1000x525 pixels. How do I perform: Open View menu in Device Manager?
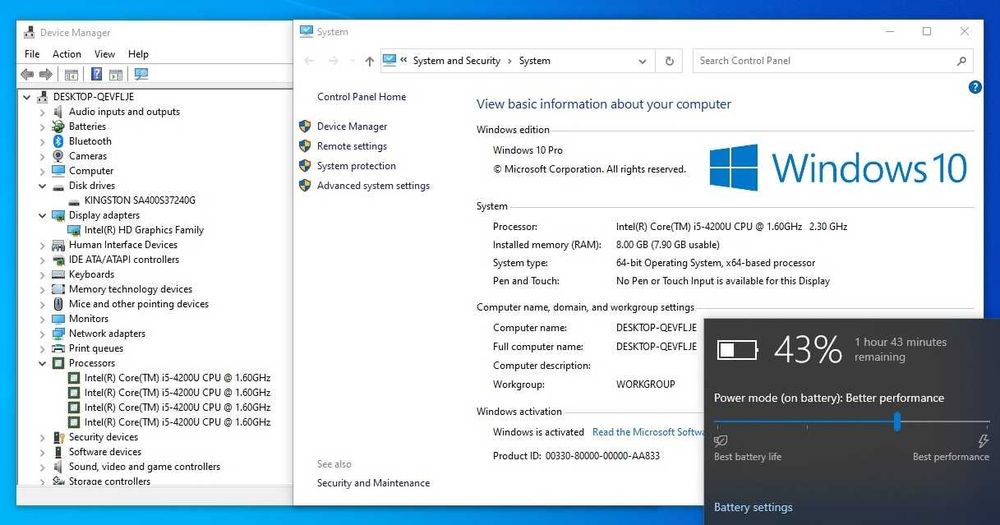coord(105,54)
